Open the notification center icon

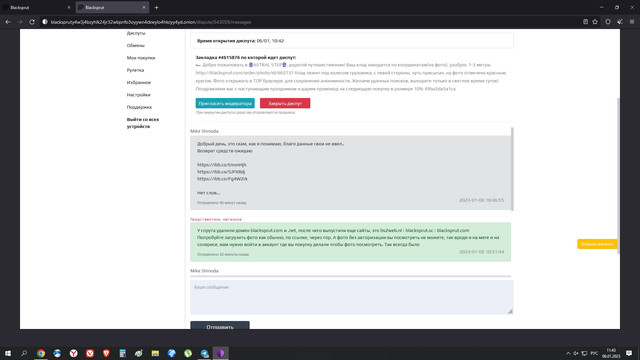tap(629, 353)
